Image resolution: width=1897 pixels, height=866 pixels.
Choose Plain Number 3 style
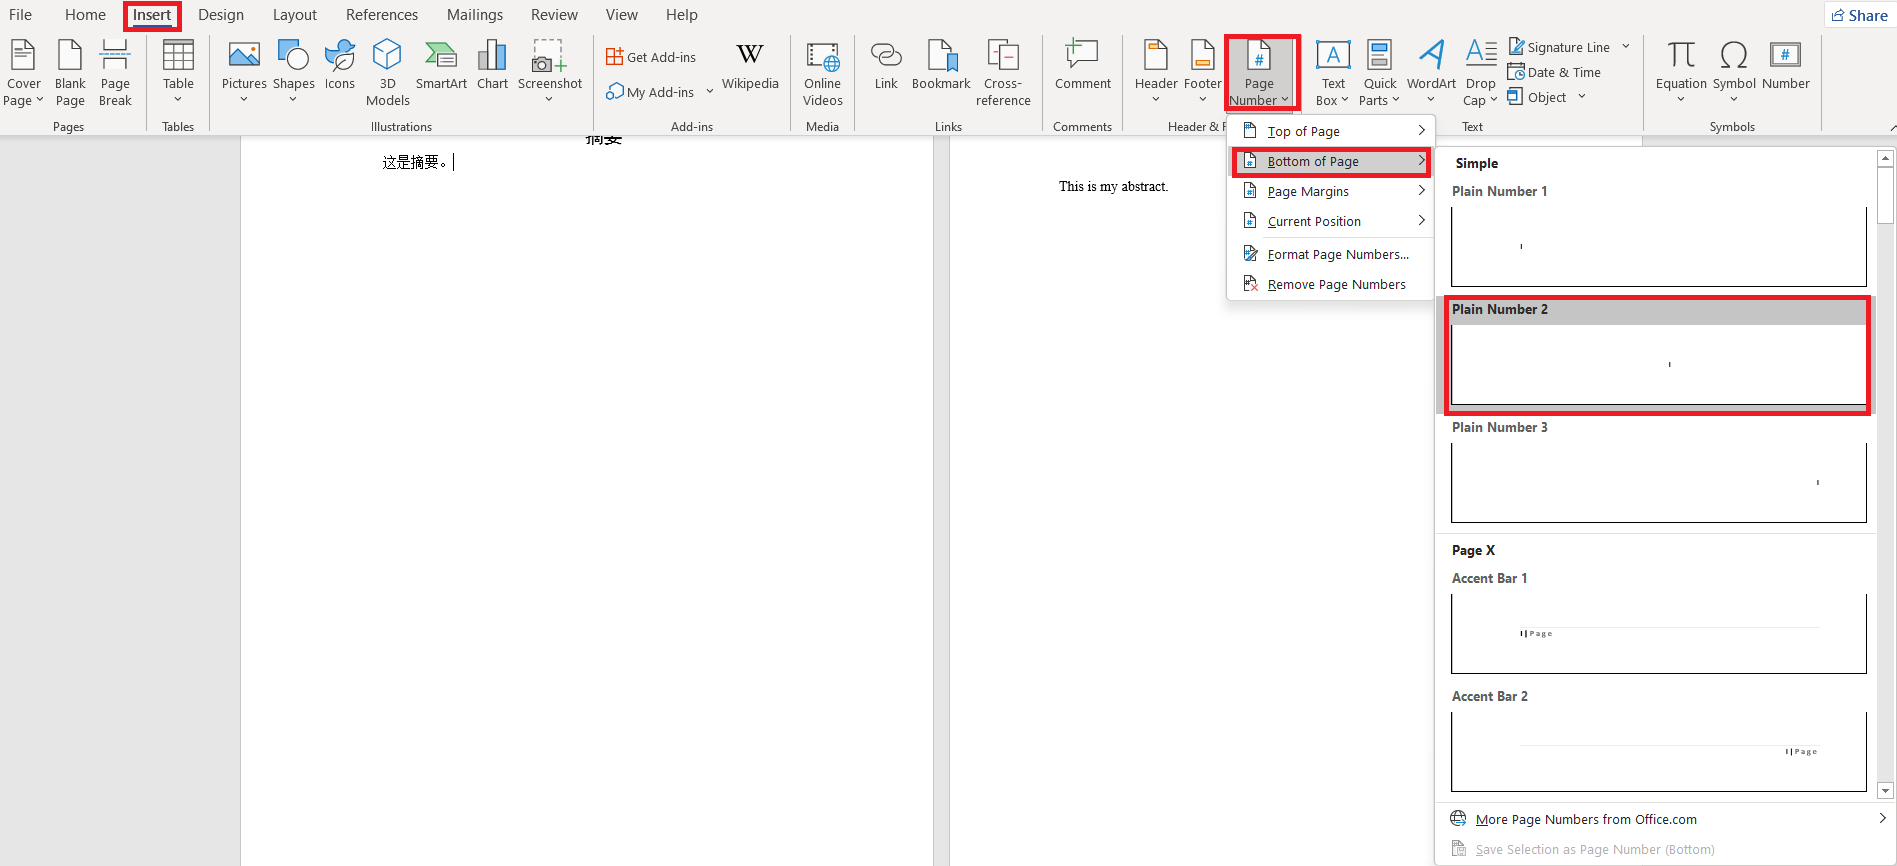pyautogui.click(x=1658, y=472)
